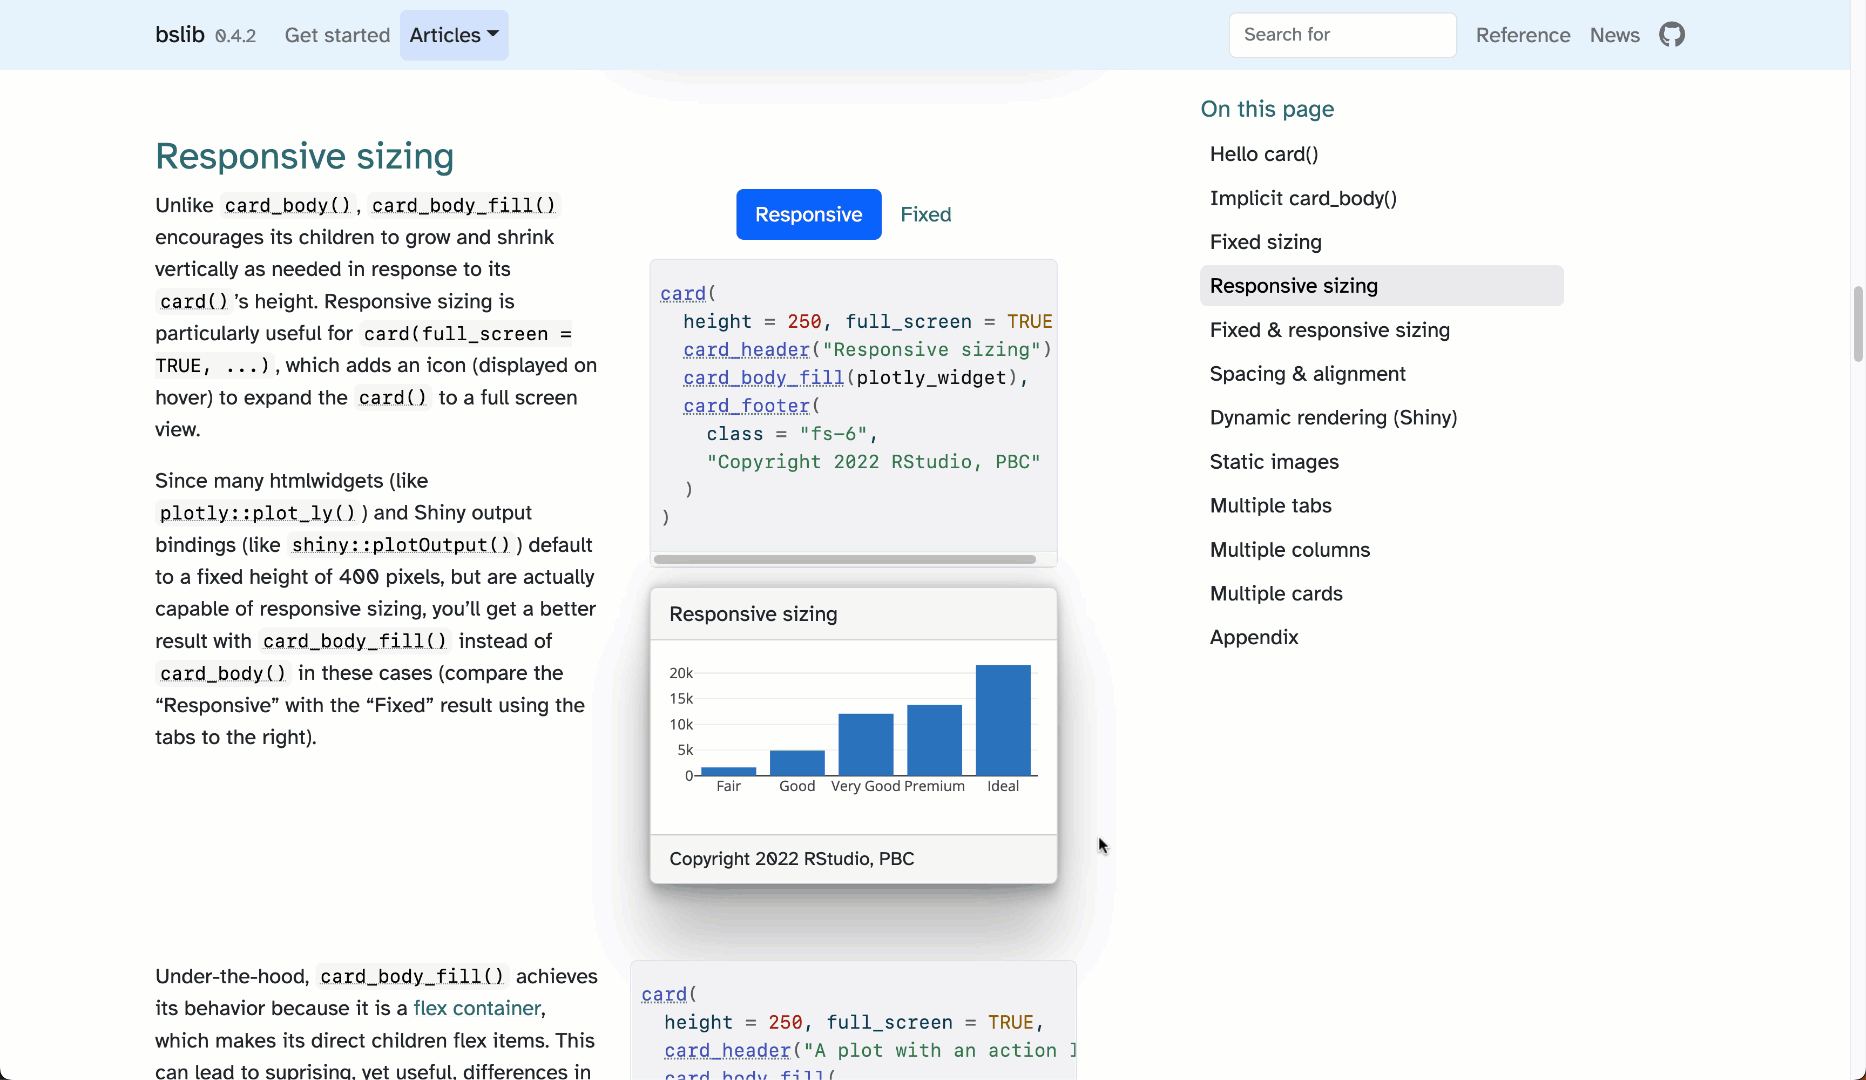Click the Search for input field
Image resolution: width=1866 pixels, height=1080 pixels.
(1342, 35)
